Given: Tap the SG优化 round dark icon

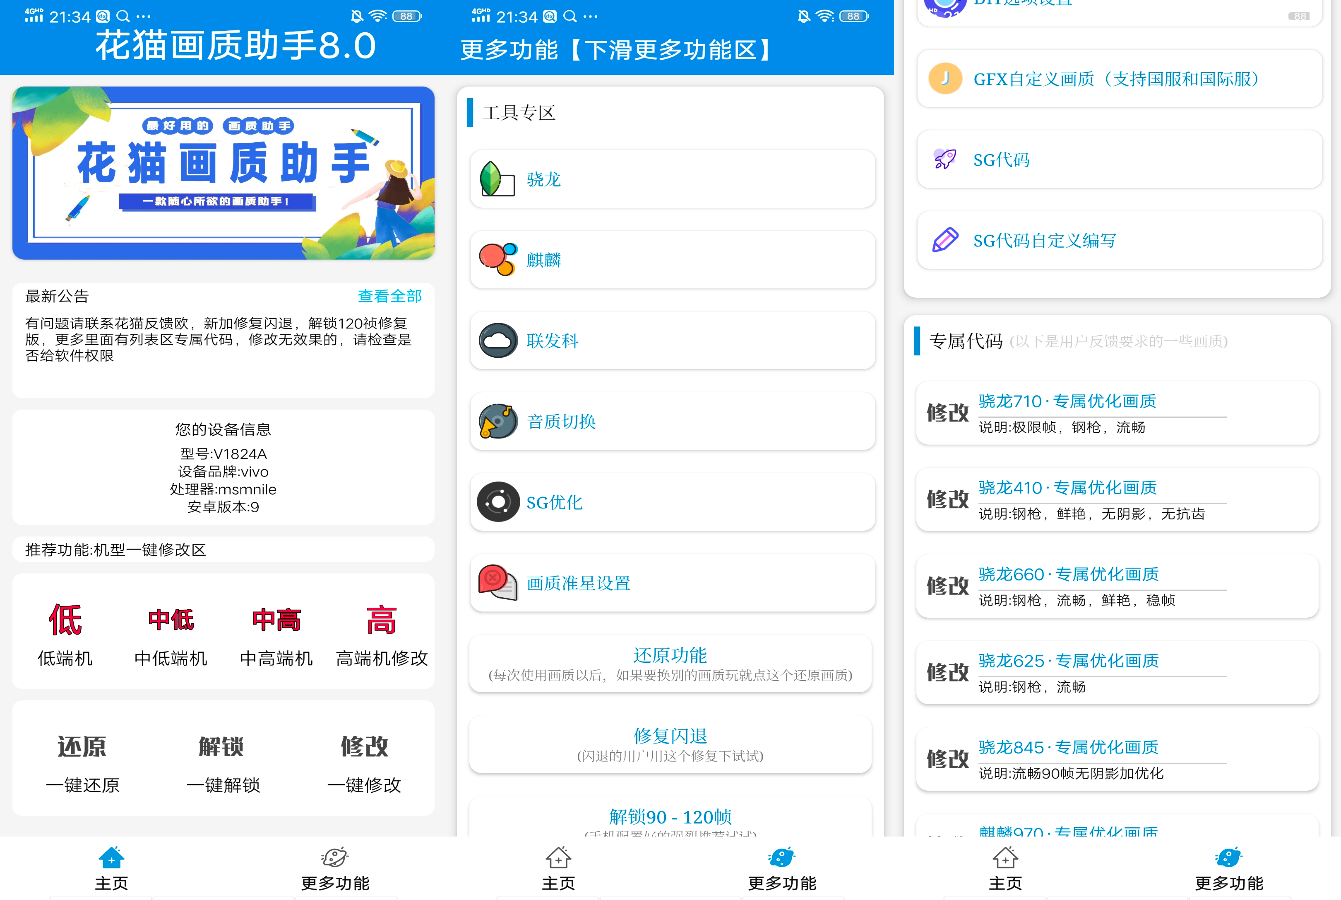Looking at the screenshot, I should coord(497,502).
